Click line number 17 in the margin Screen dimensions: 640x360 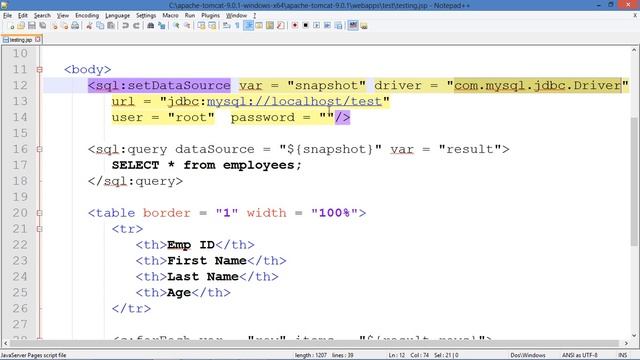tap(20, 165)
